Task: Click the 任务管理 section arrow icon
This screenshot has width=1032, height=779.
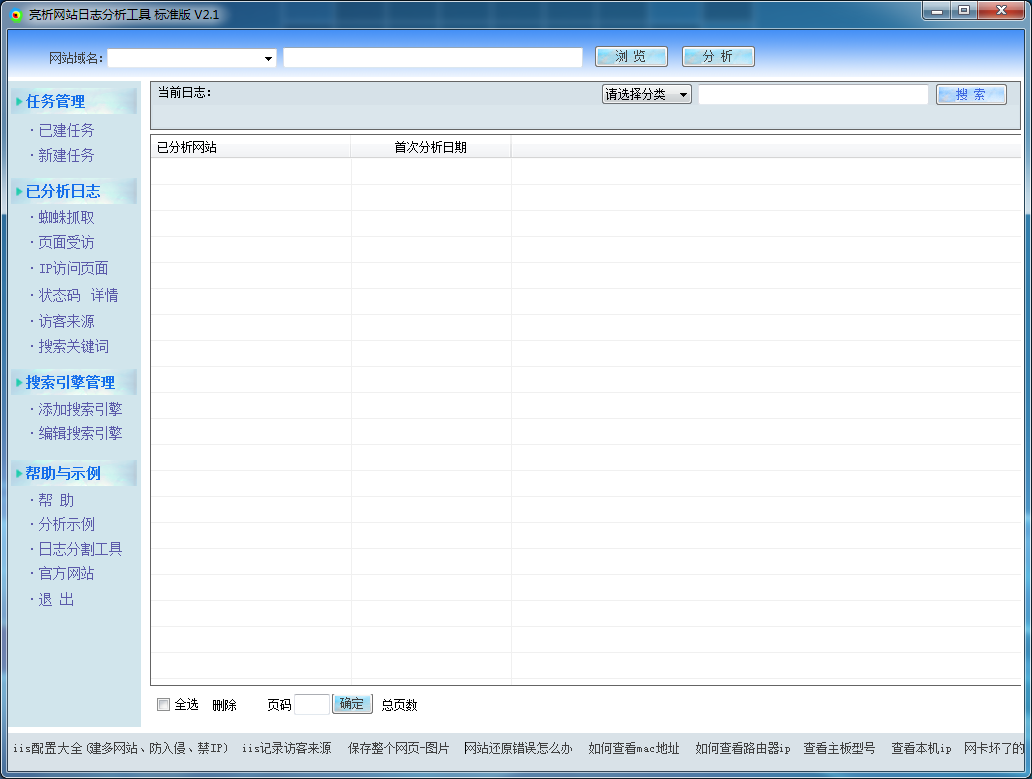Action: 19,101
